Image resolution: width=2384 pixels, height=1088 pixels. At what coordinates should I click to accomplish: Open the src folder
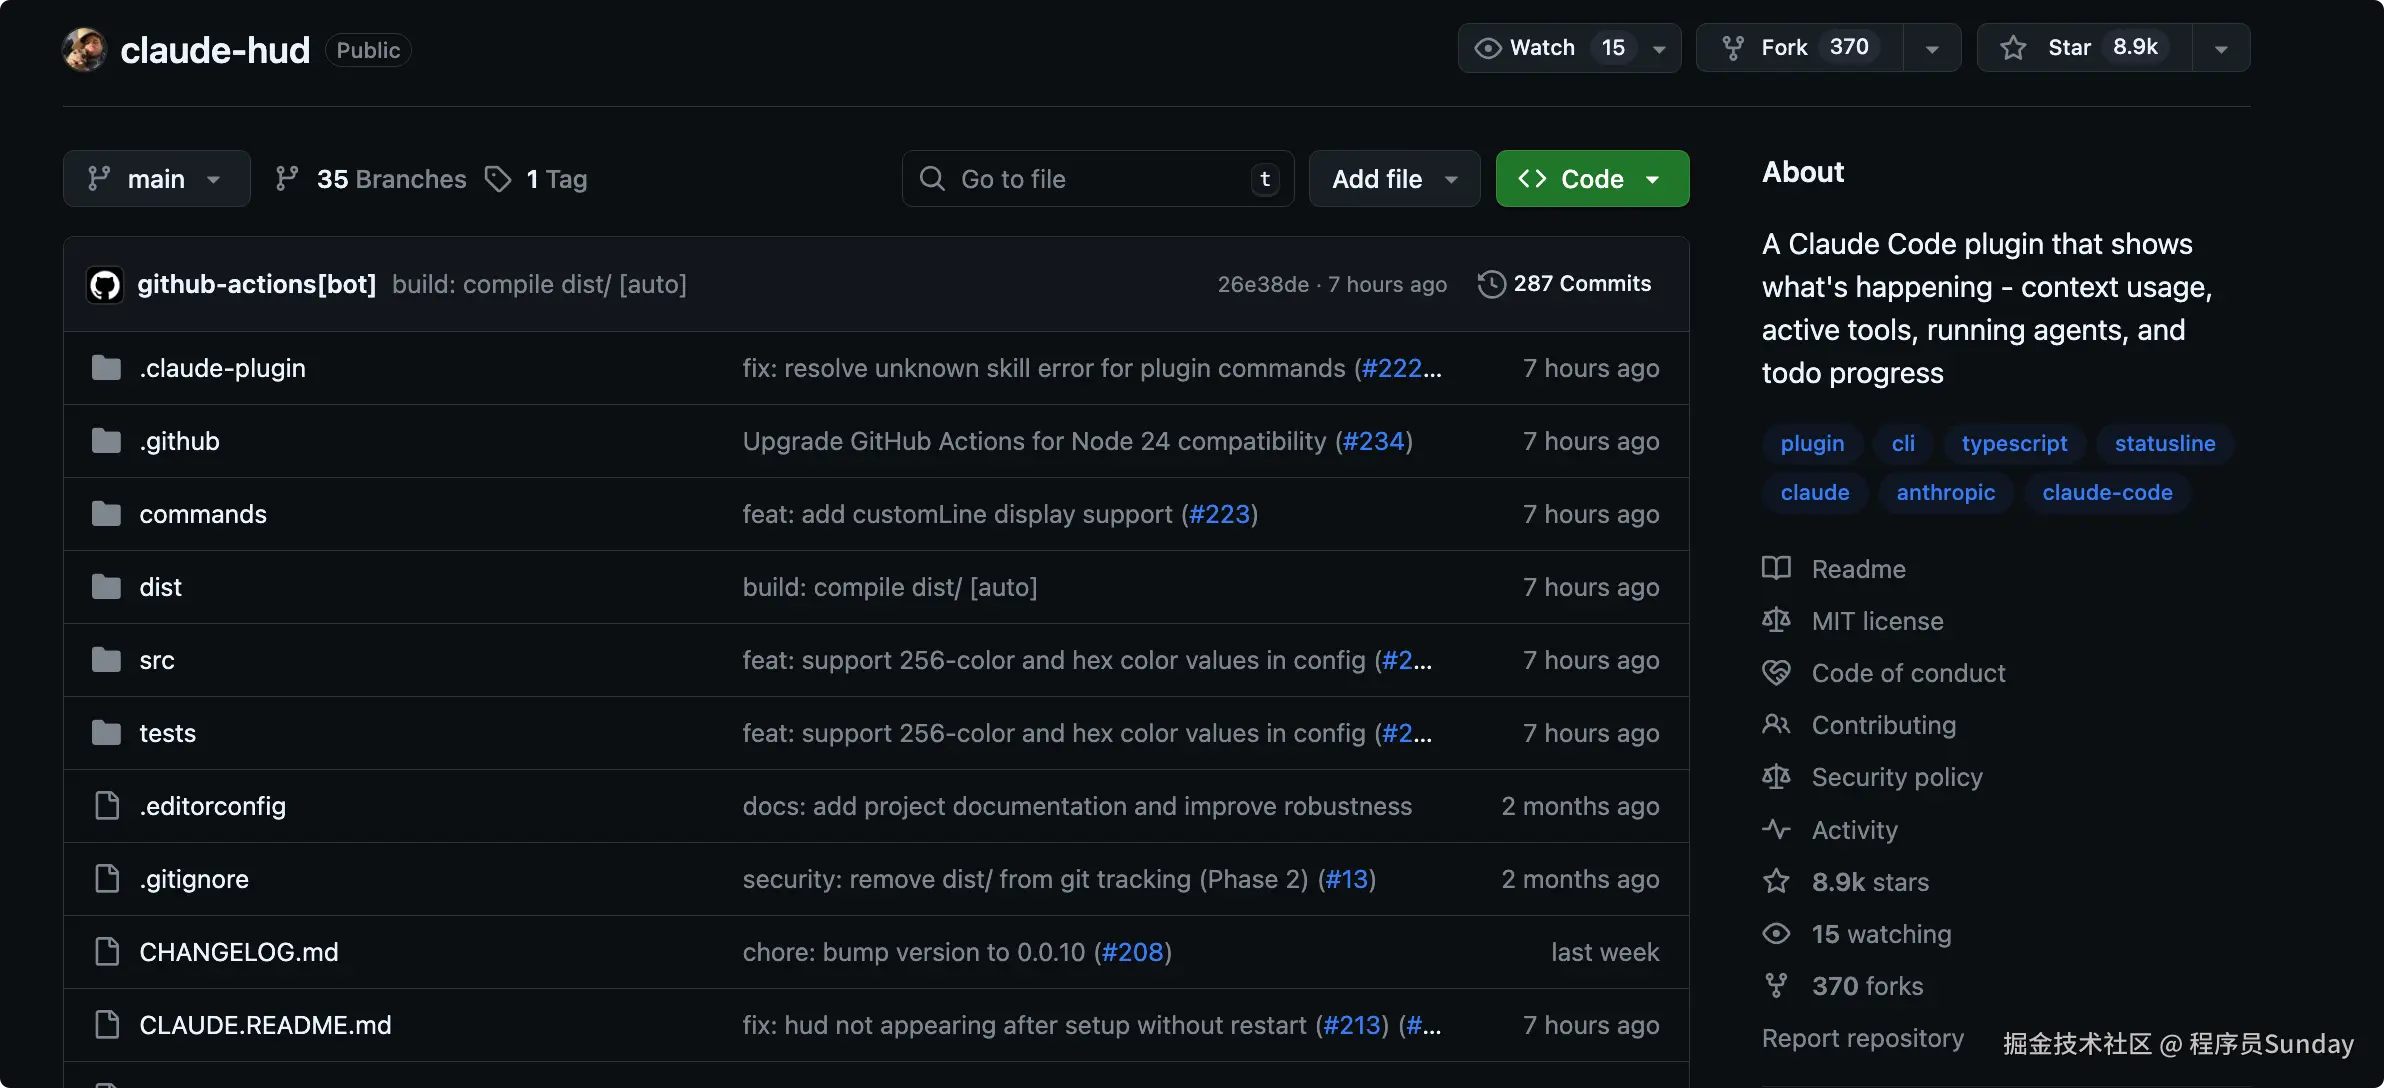point(157,660)
